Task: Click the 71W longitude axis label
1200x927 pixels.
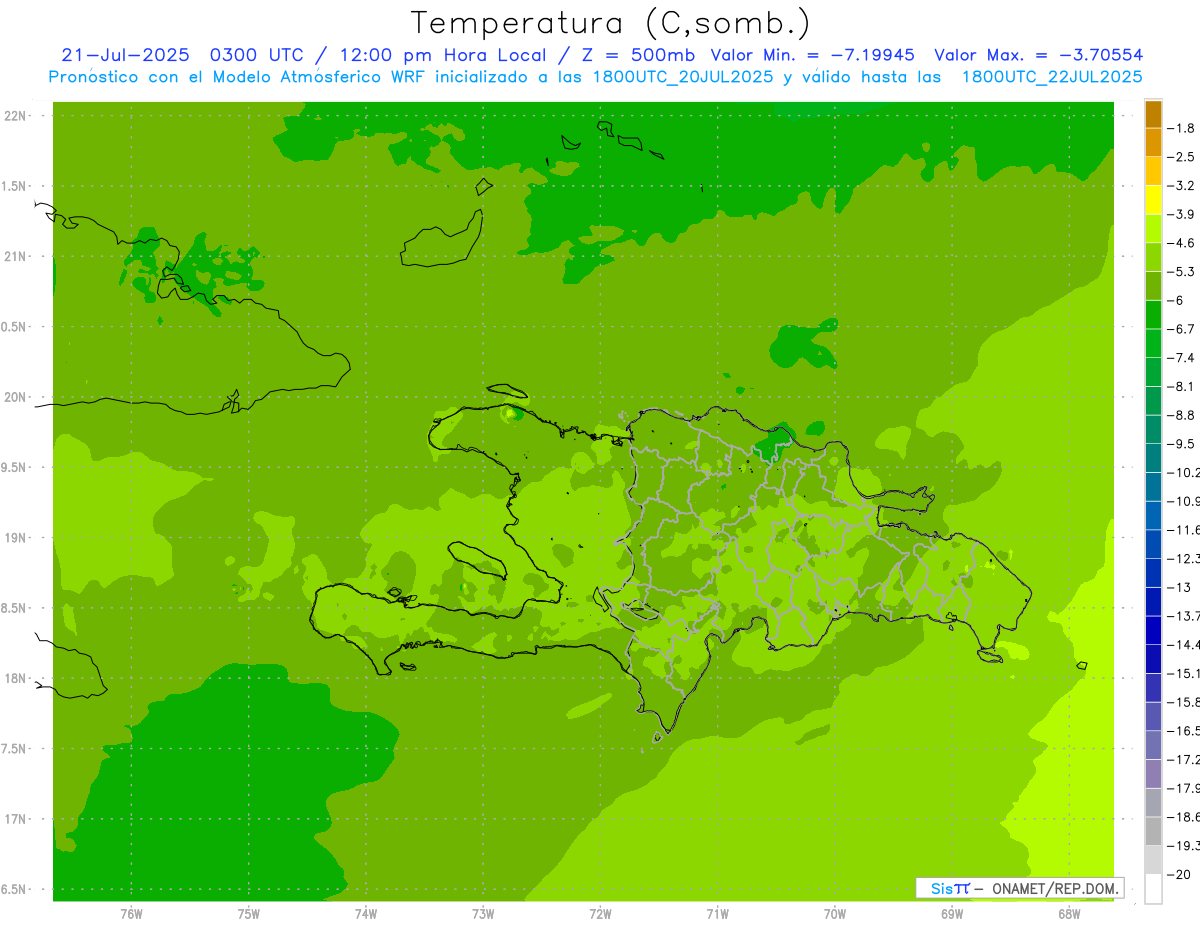Action: coord(717,914)
